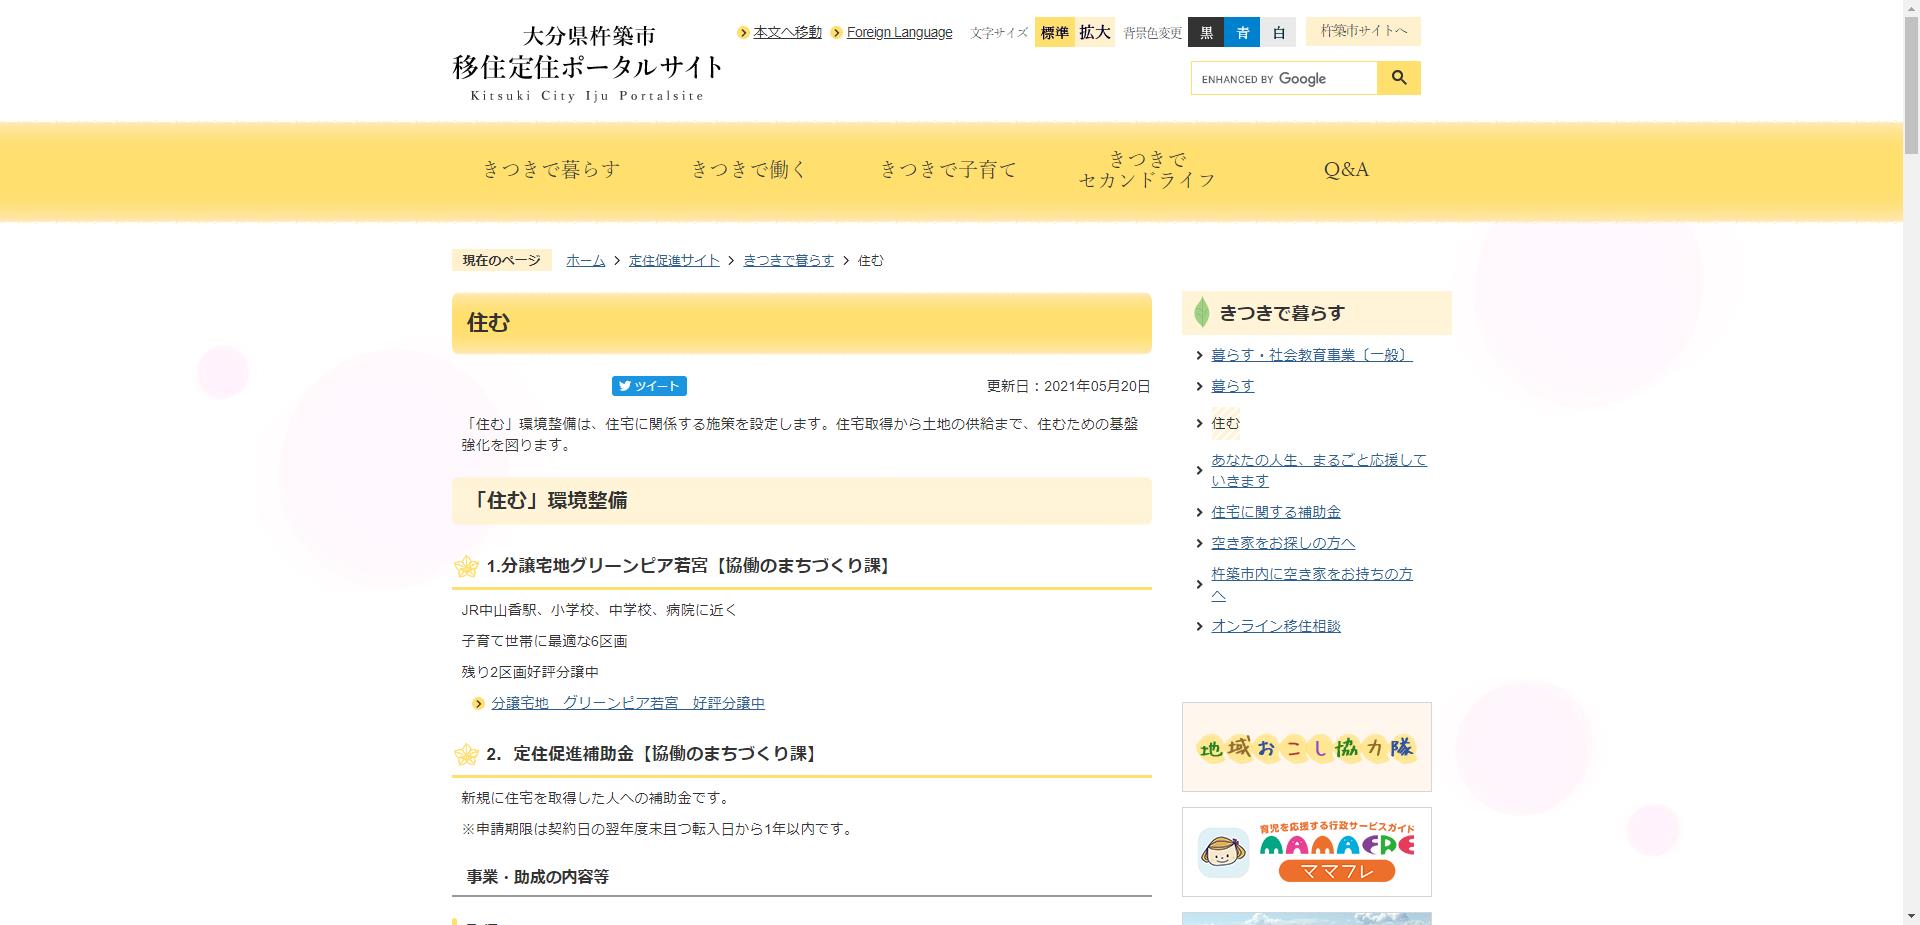Open the ホーム breadcrumb link
1920x925 pixels.
coord(584,260)
